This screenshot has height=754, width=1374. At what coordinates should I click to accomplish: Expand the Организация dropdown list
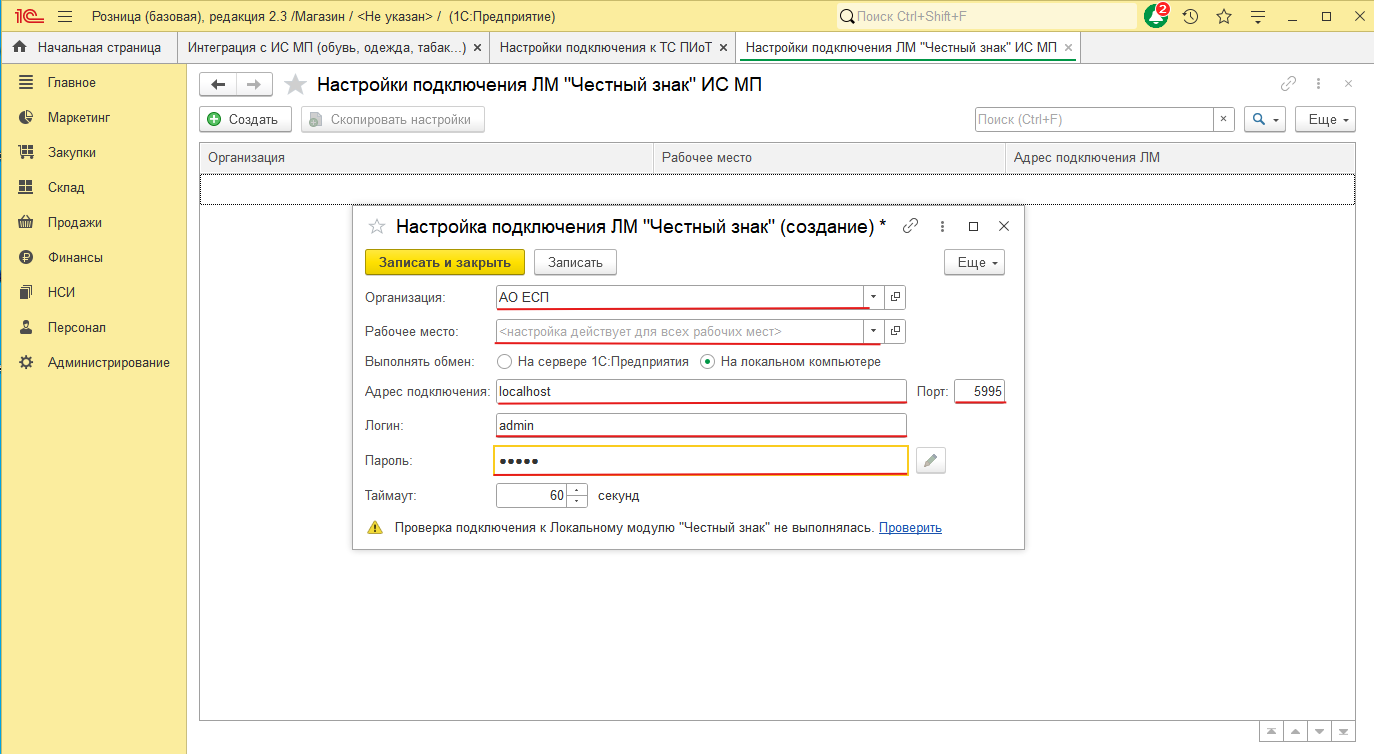click(x=874, y=297)
